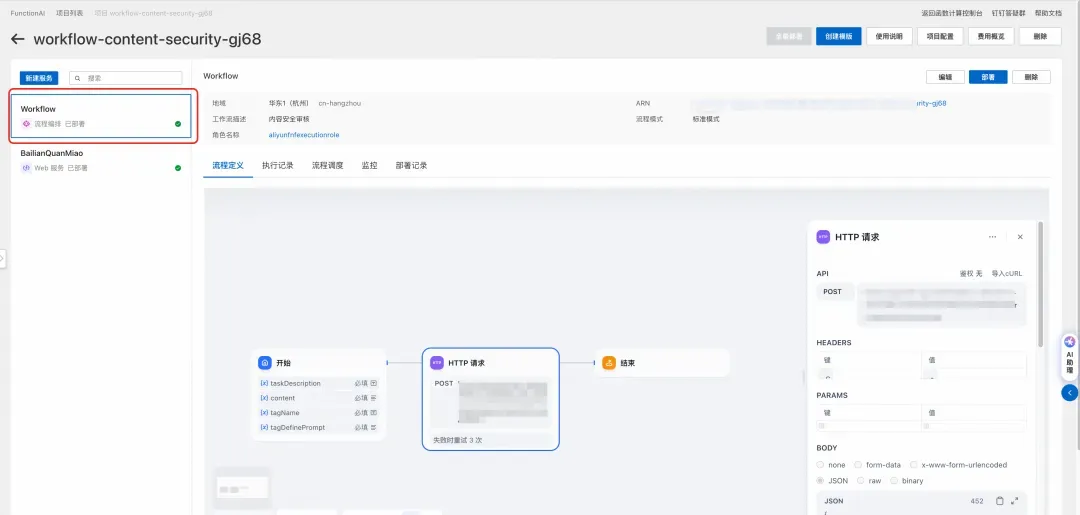Expand the JSON editor to fullscreen
This screenshot has width=1080, height=515.
tap(1015, 501)
